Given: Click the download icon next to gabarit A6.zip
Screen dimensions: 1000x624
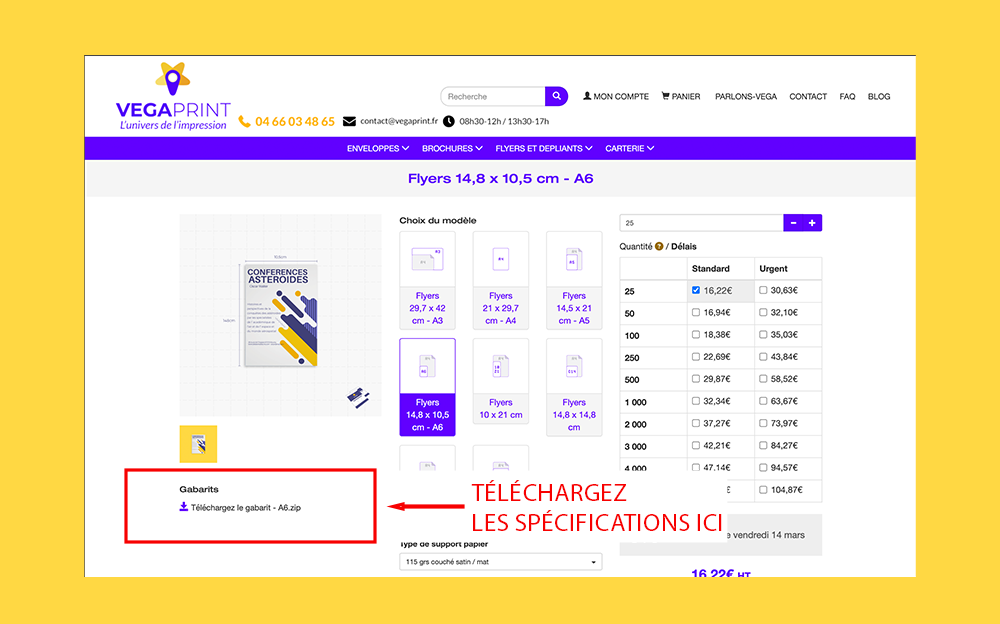Looking at the screenshot, I should [184, 507].
